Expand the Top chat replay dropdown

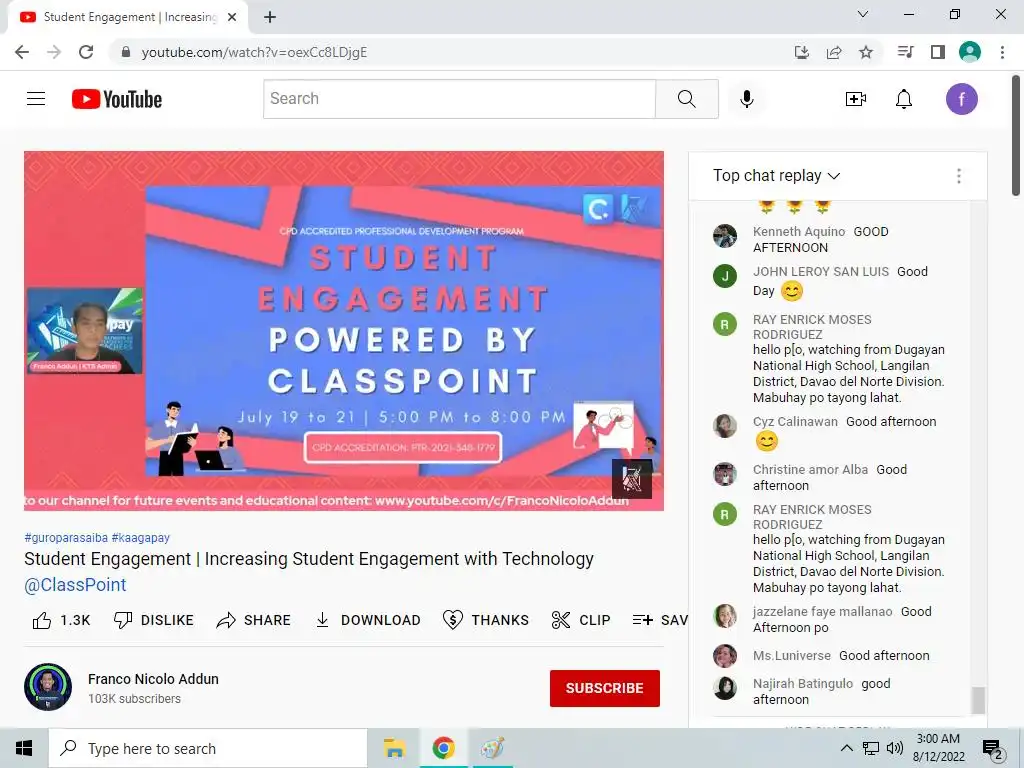point(776,176)
